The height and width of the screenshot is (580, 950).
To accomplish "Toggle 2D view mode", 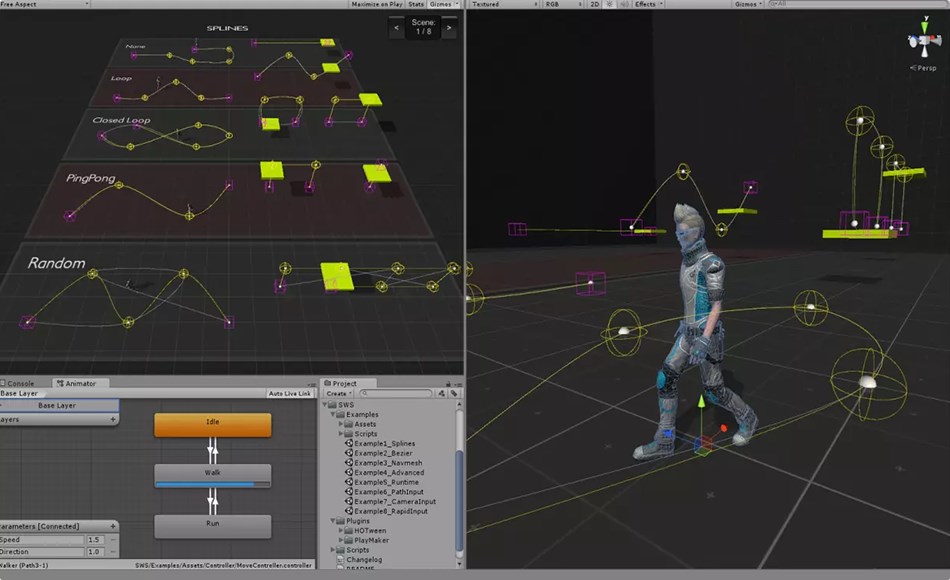I will coord(595,4).
